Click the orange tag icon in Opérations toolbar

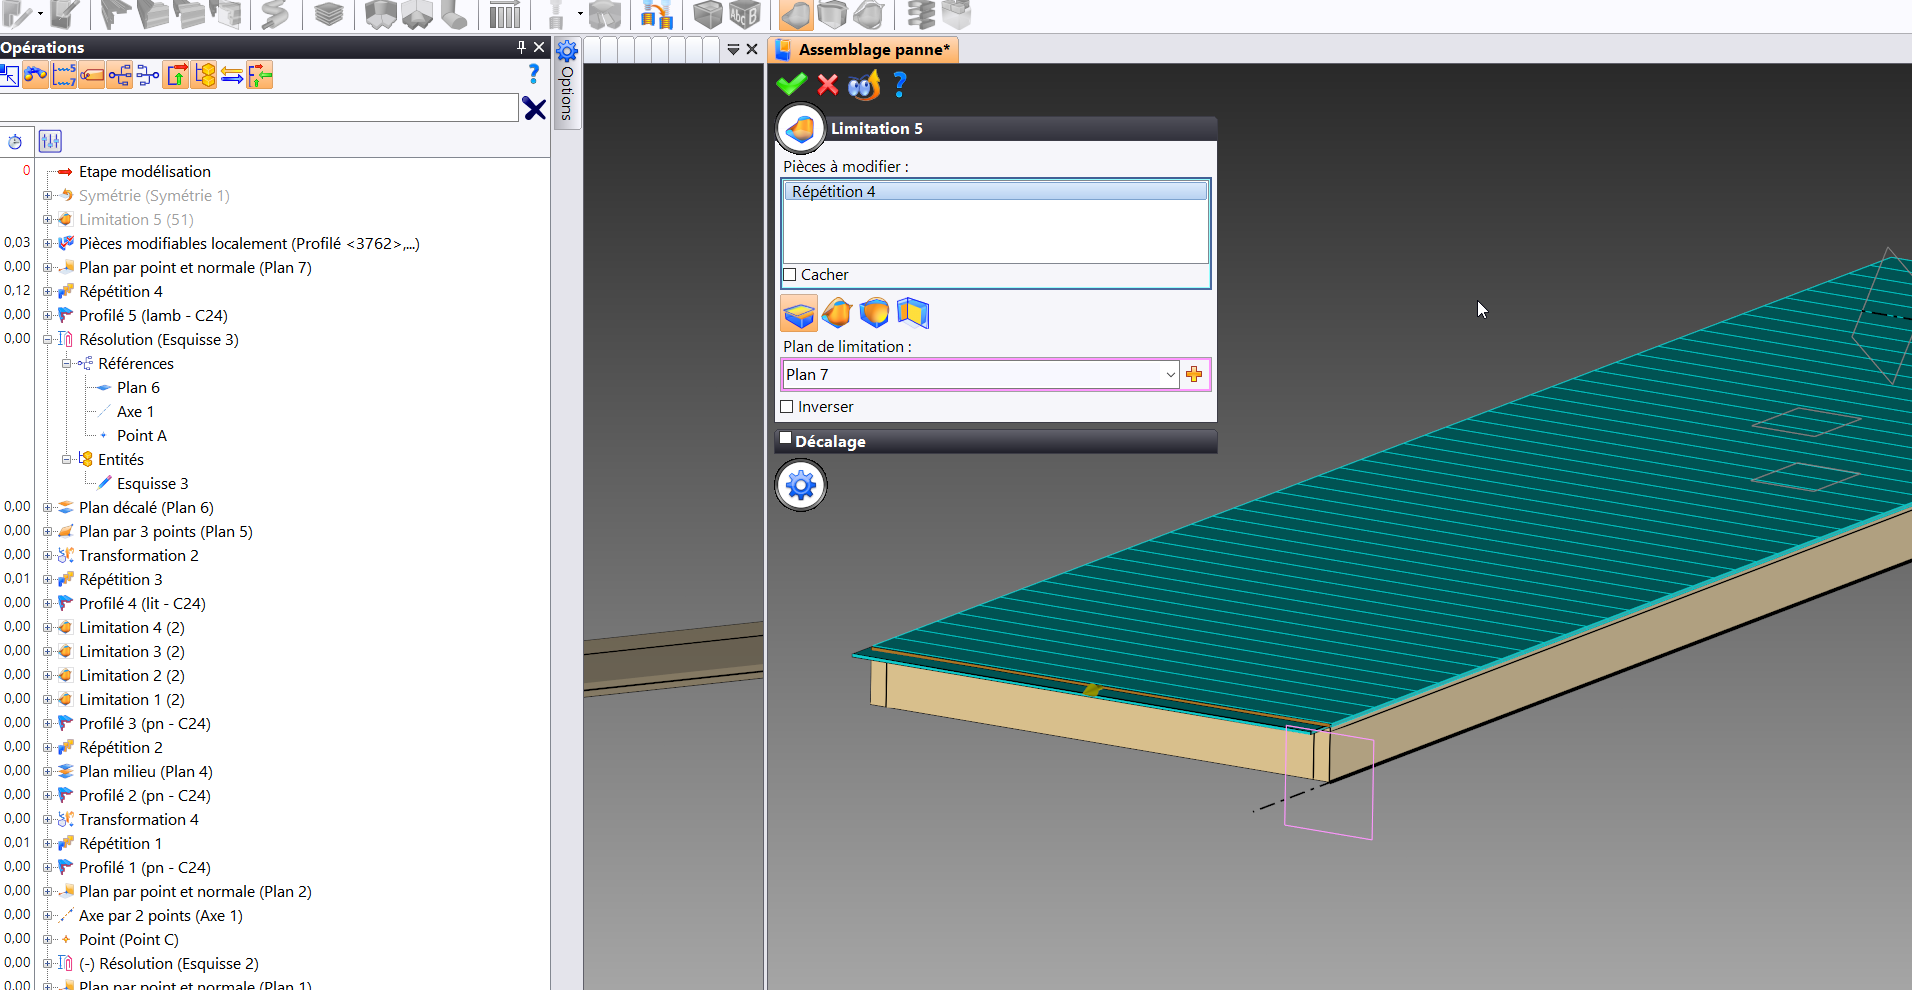point(92,75)
